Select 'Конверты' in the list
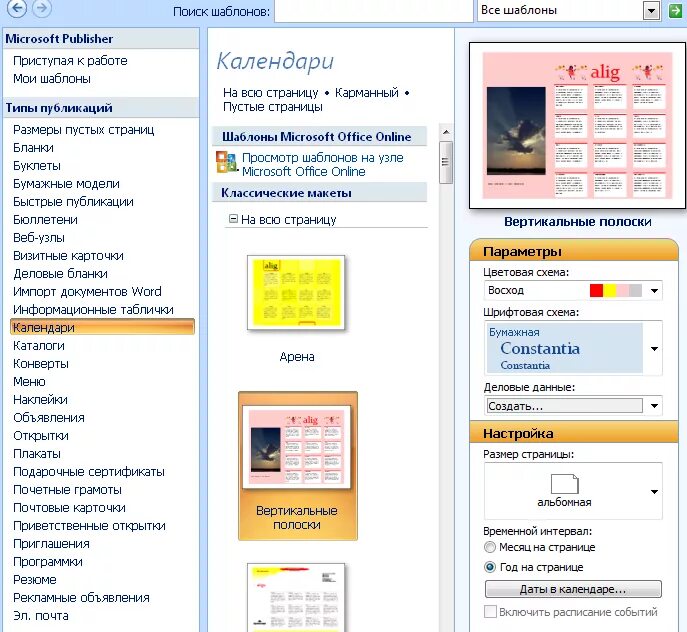The width and height of the screenshot is (687, 632). pyautogui.click(x=41, y=363)
